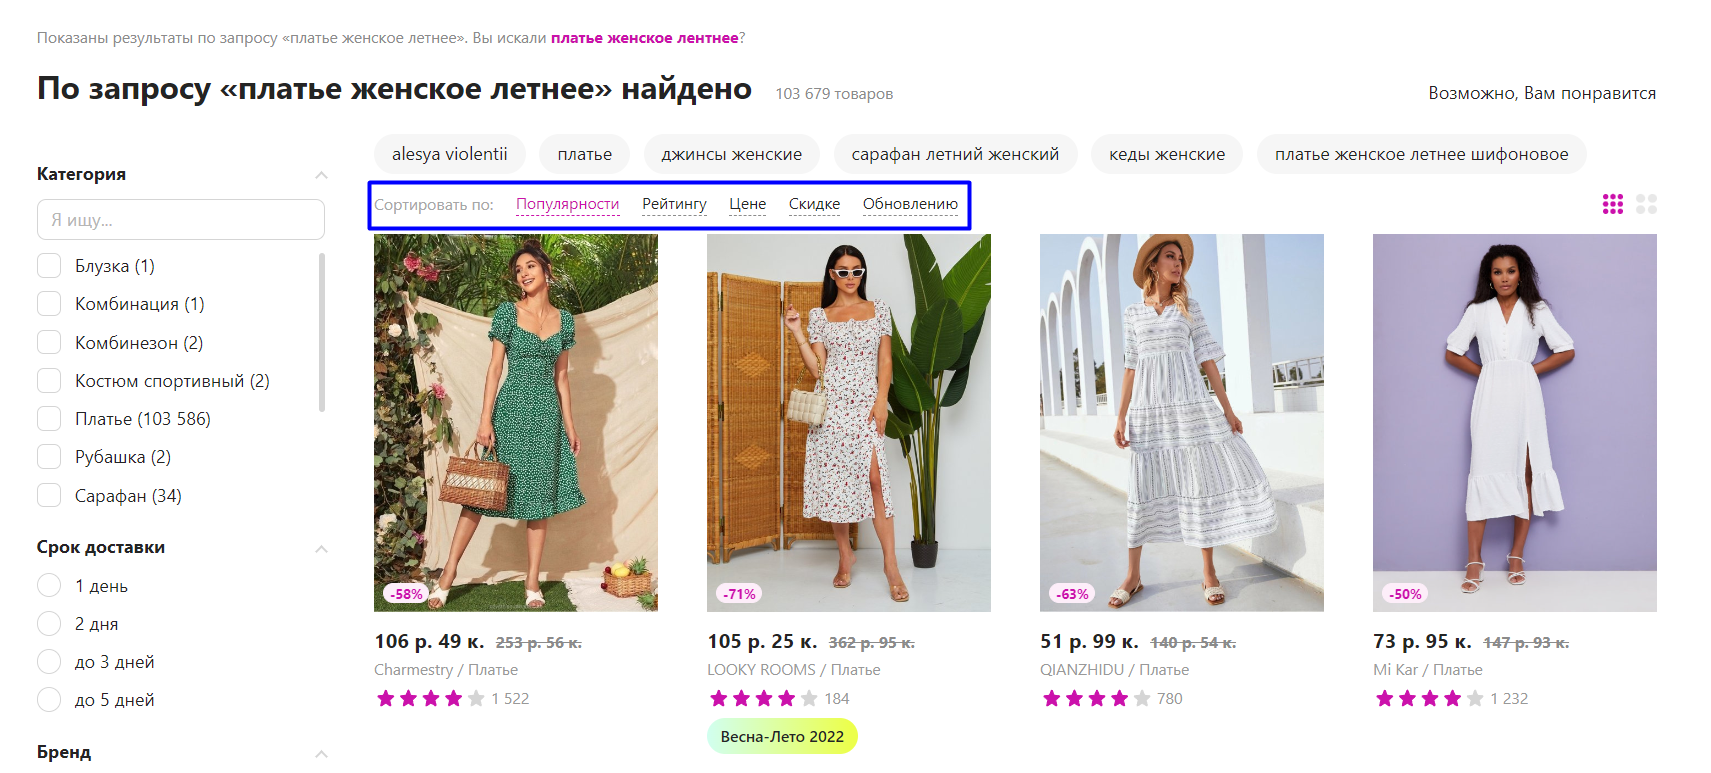Screen dimensions: 1711x773
Task: Click star rating of QIANZHIDU dress
Action: (x=1096, y=698)
